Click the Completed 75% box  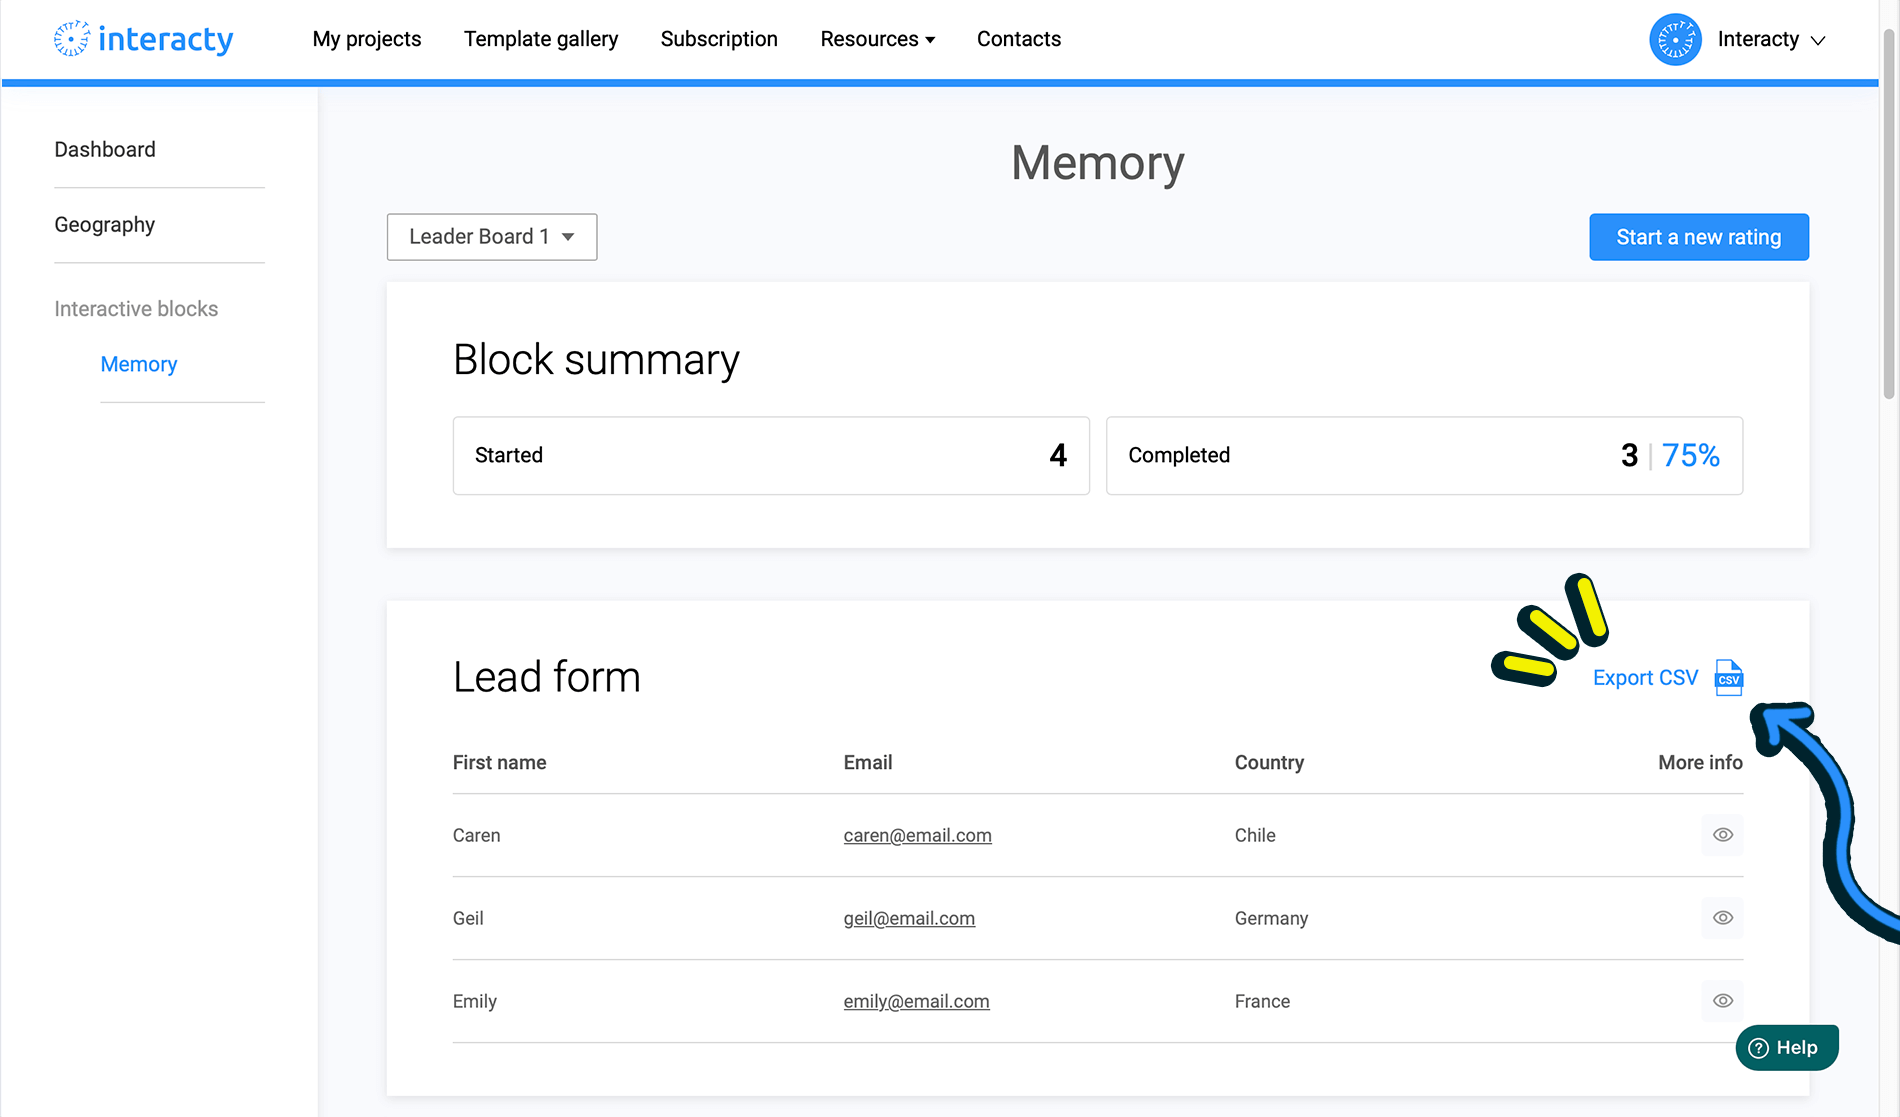click(1425, 456)
